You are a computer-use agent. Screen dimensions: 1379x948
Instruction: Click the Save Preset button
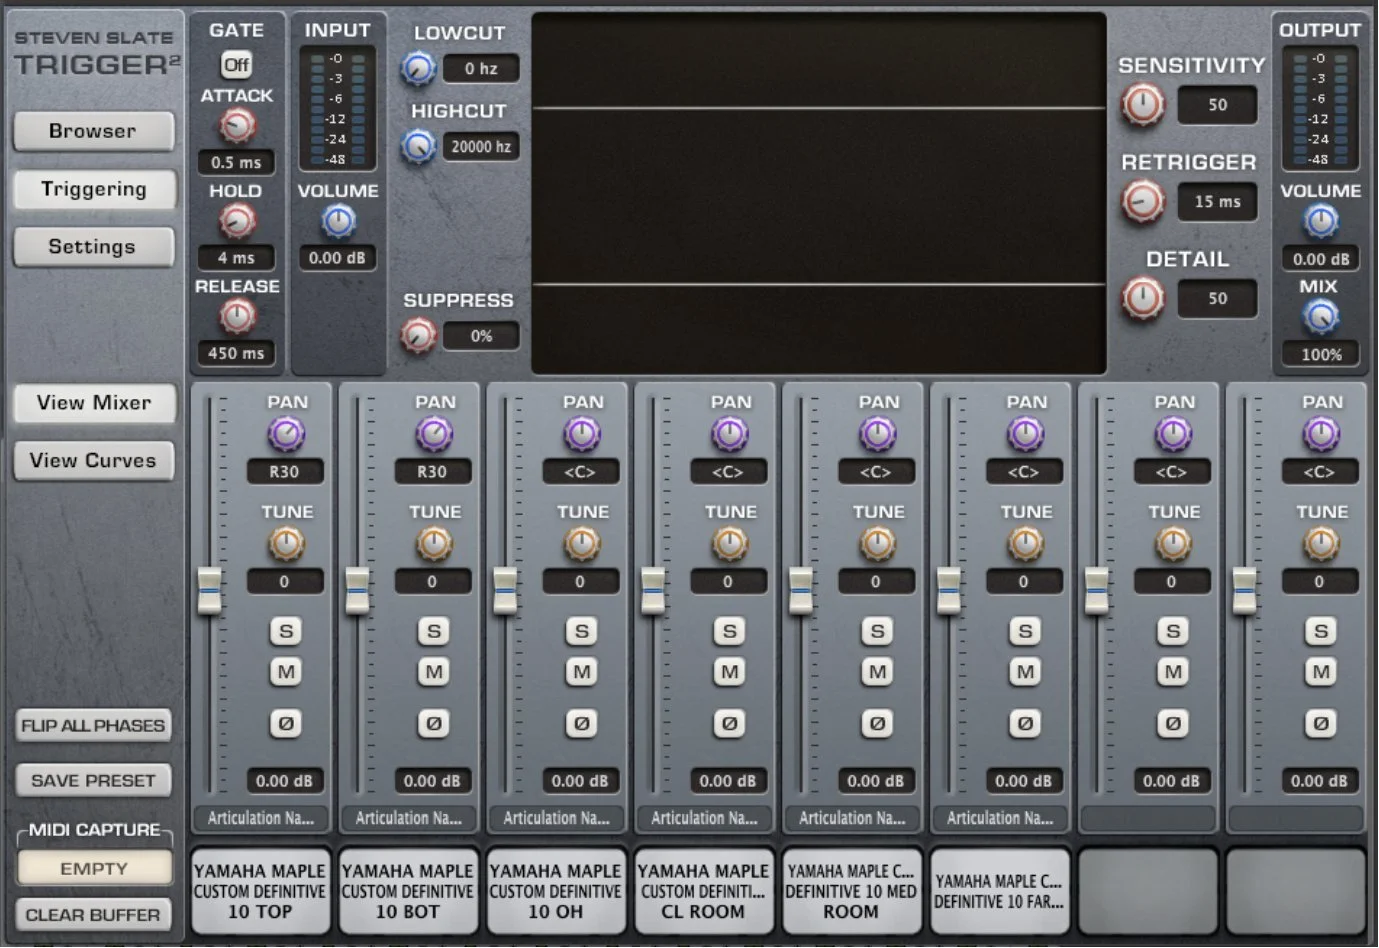[x=93, y=781]
